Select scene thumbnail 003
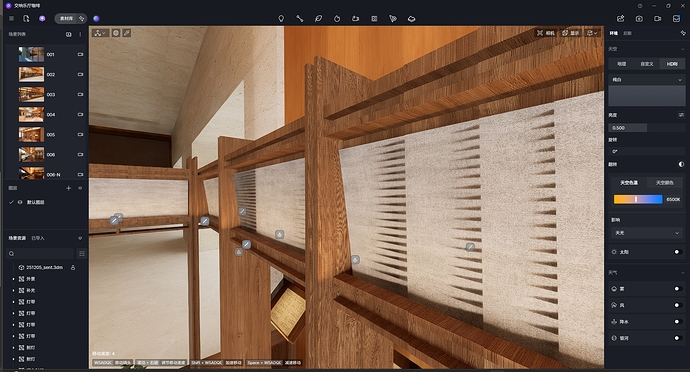Image resolution: width=690 pixels, height=372 pixels. pos(31,94)
